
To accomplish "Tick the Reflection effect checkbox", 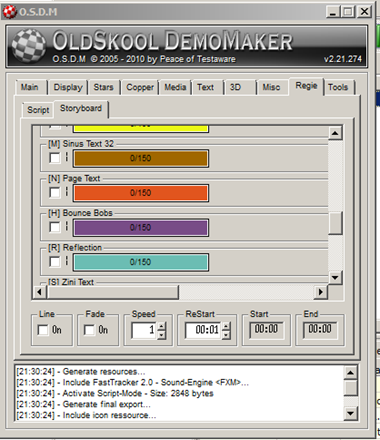I will click(x=55, y=262).
